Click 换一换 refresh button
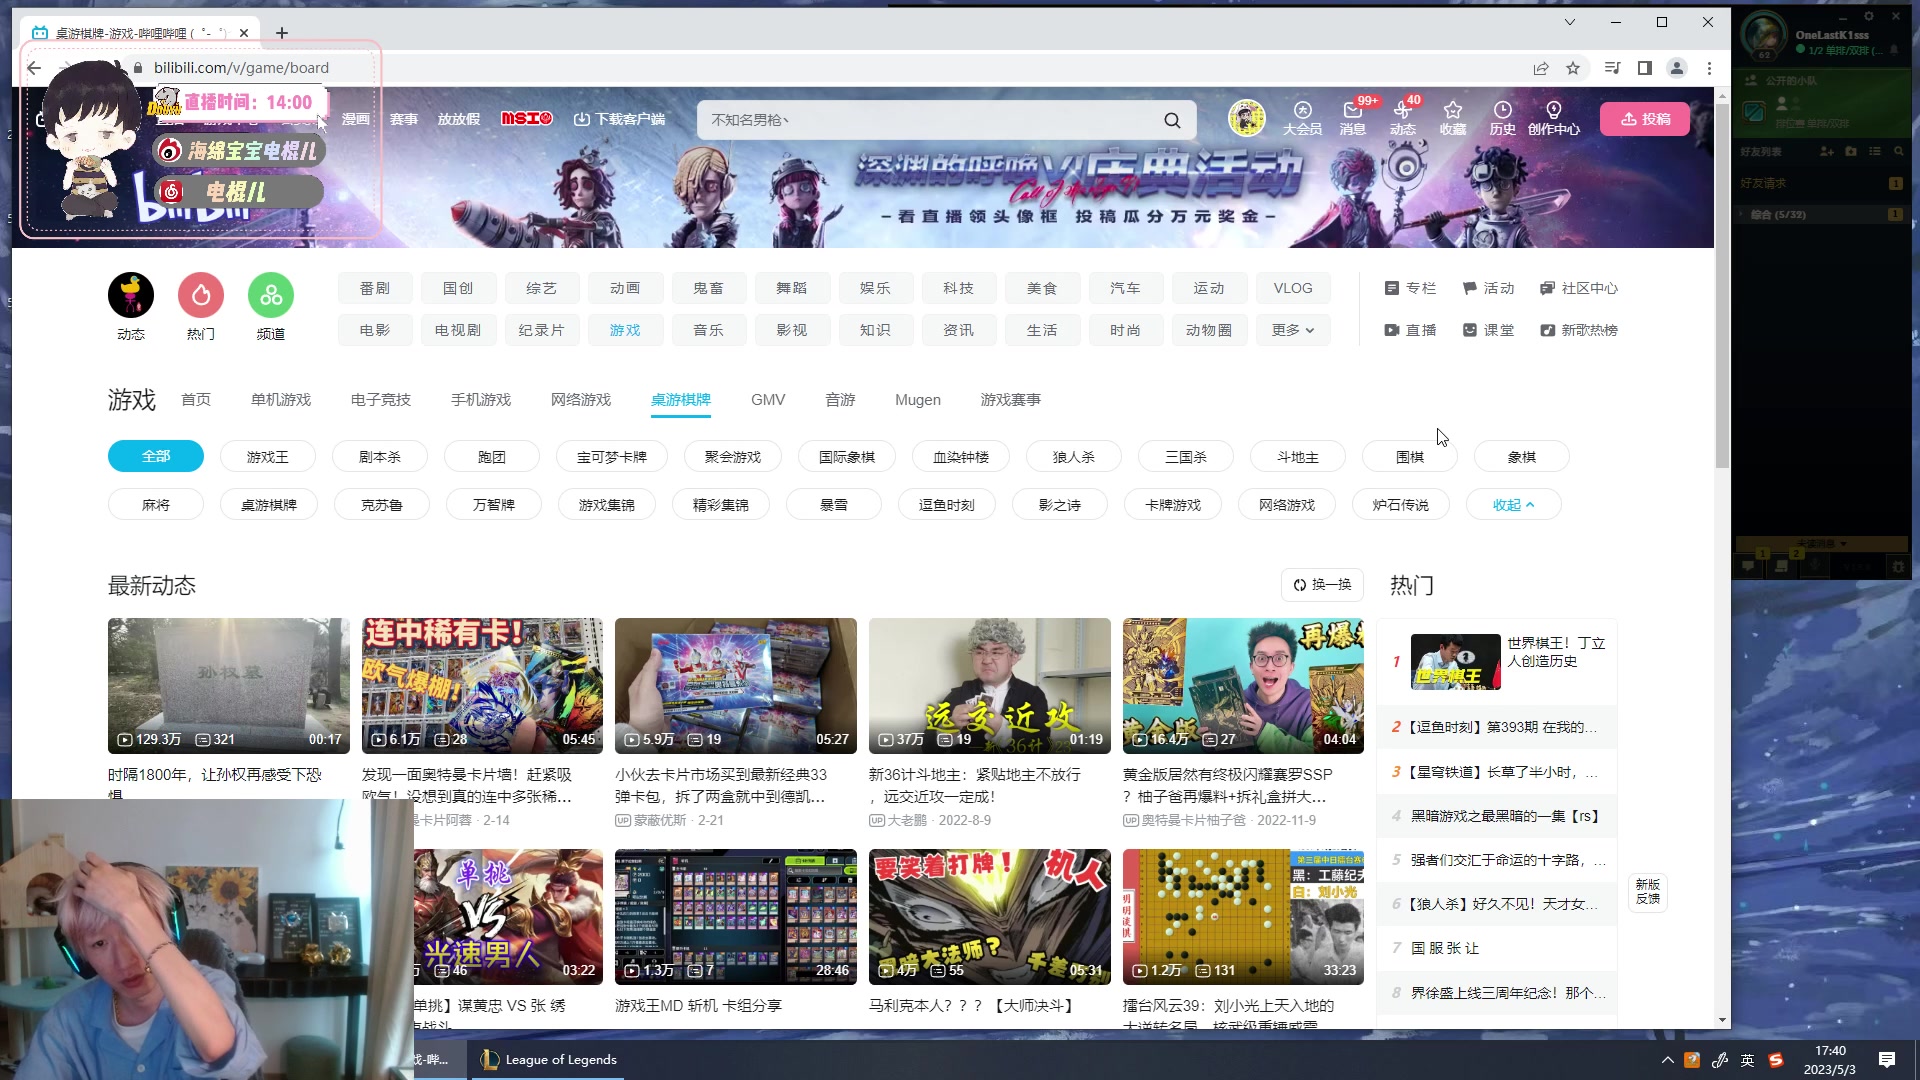 [x=1322, y=585]
